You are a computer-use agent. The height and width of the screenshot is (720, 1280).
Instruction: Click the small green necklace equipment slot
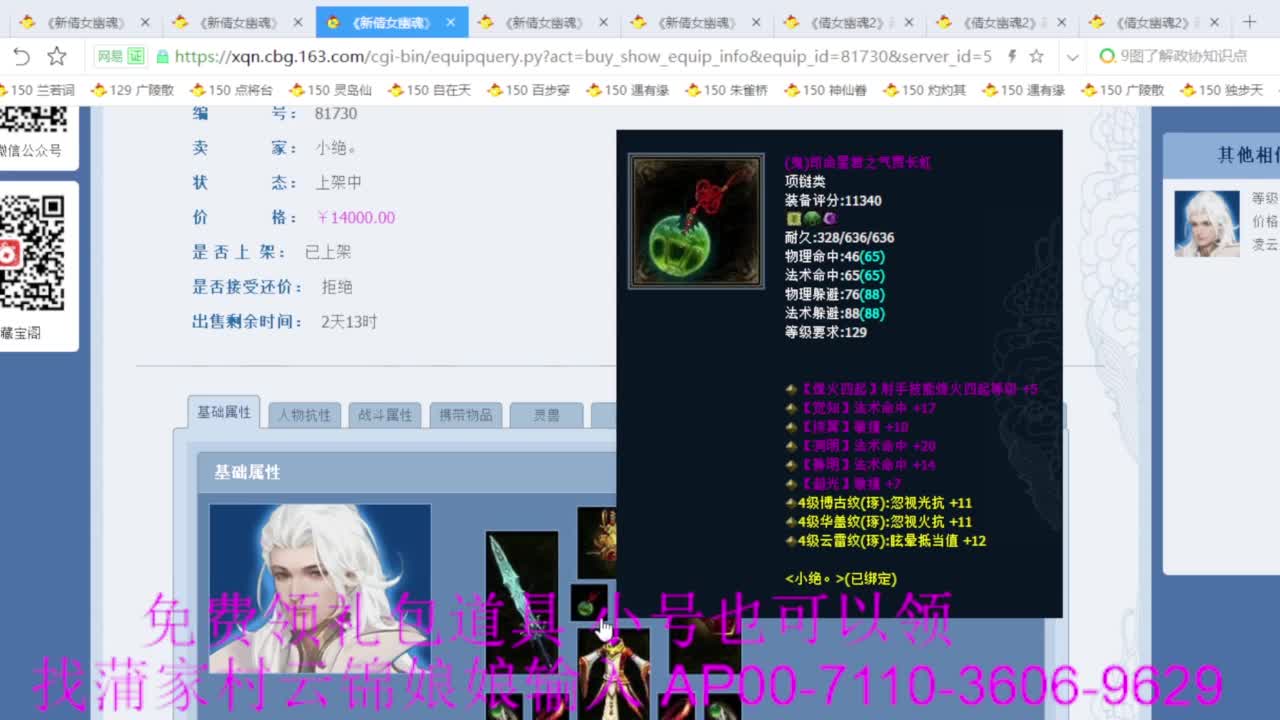tap(588, 603)
